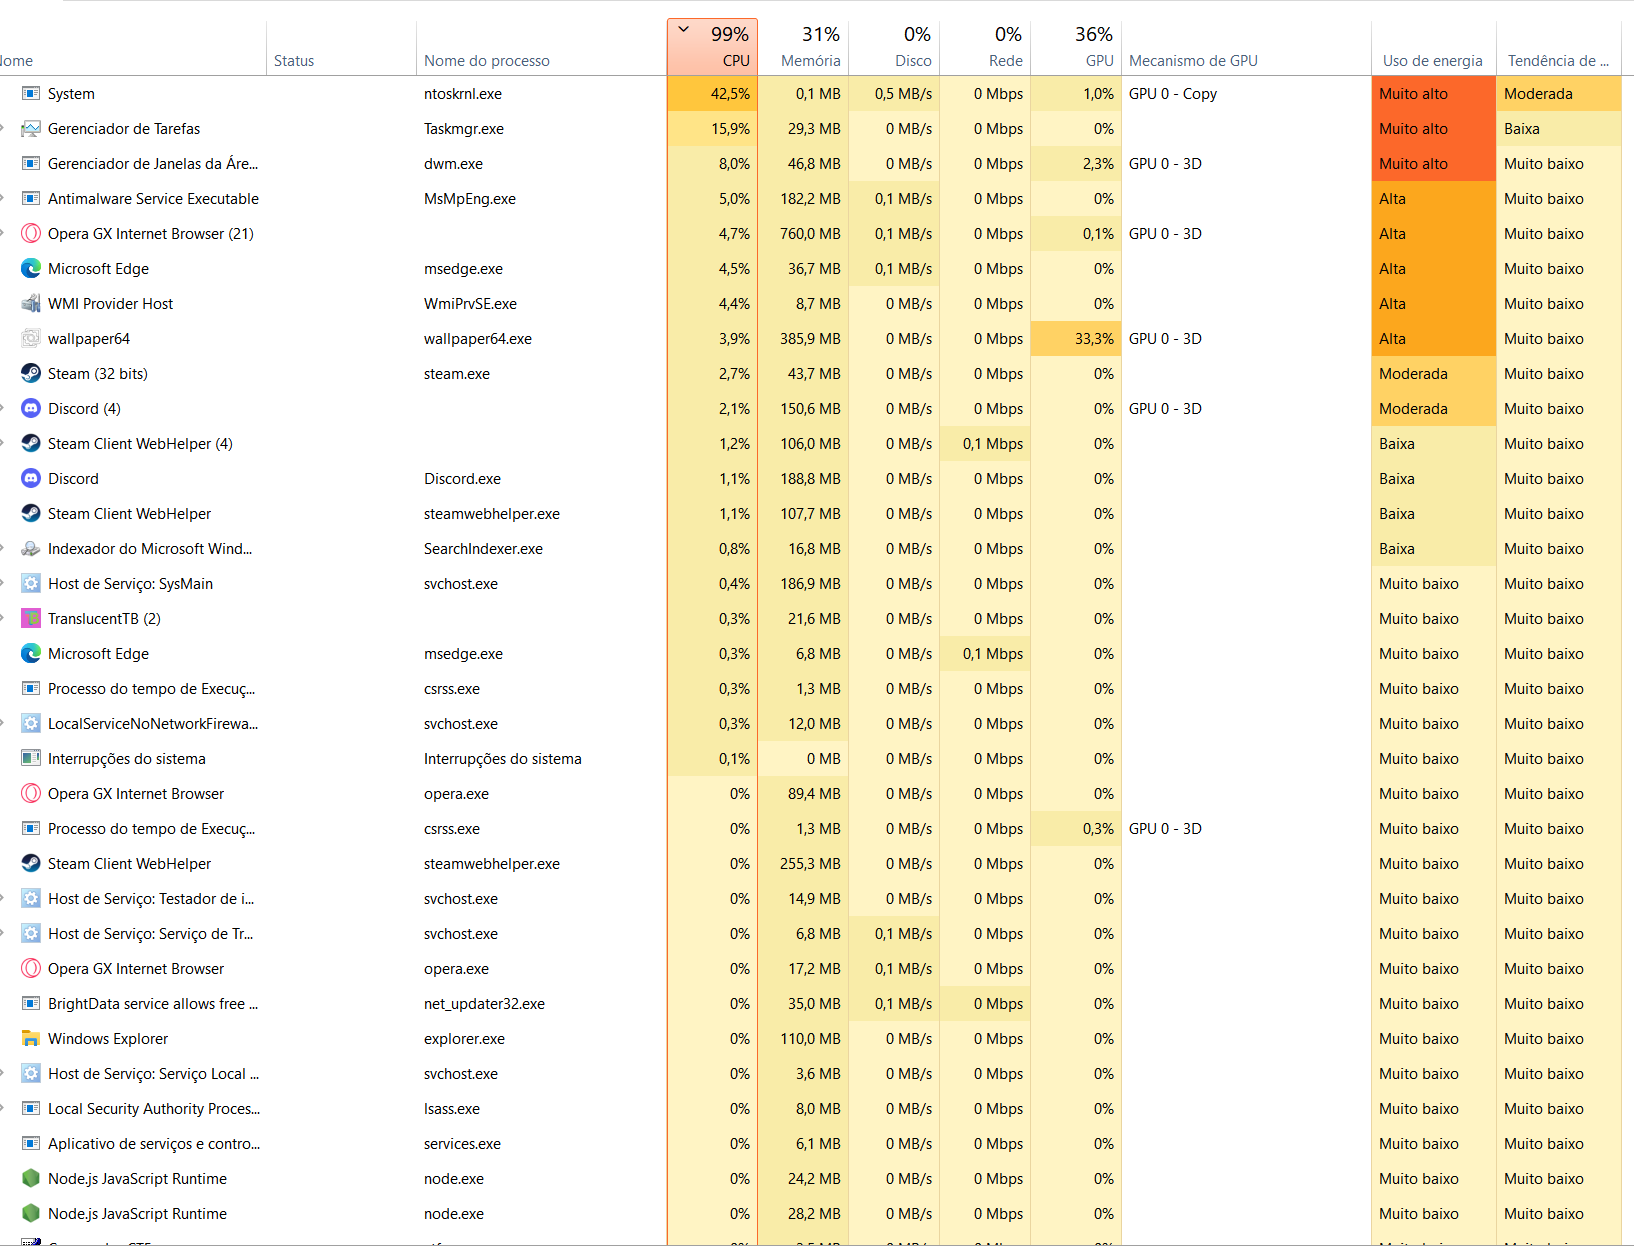
Task: Click the Discord.exe row icon
Action: [31, 479]
